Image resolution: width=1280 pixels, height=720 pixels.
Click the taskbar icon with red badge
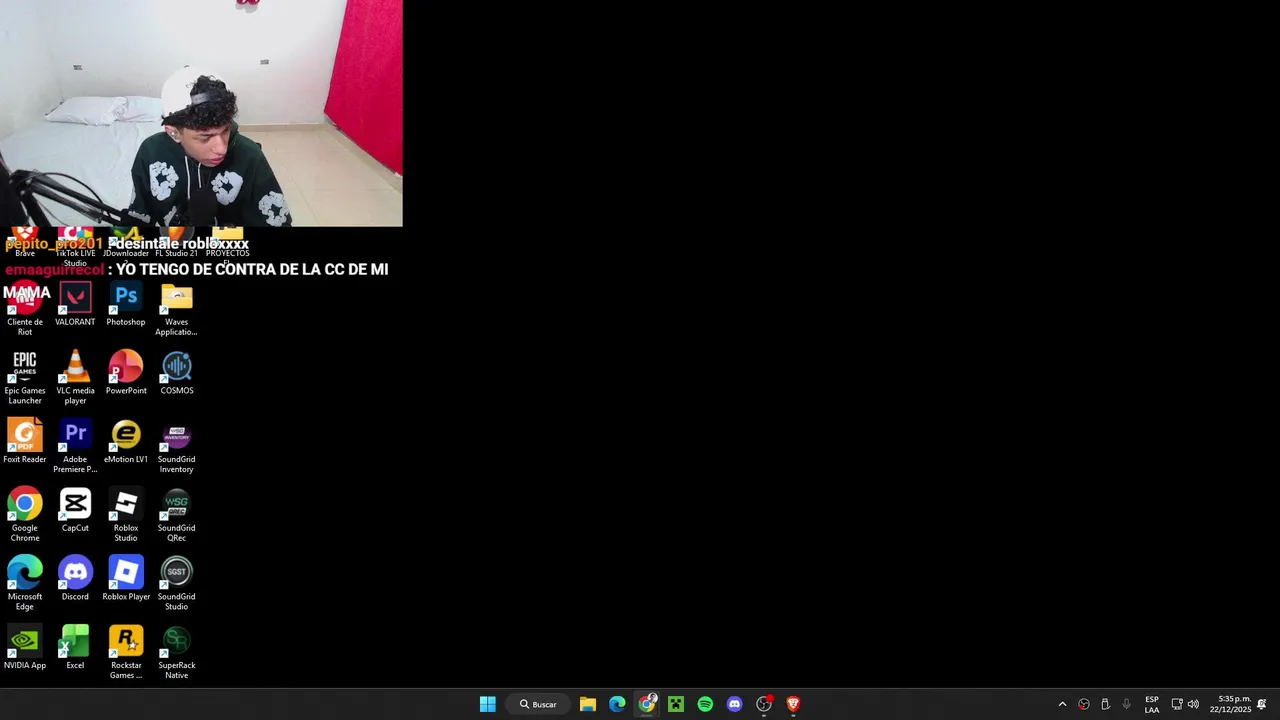click(x=764, y=704)
